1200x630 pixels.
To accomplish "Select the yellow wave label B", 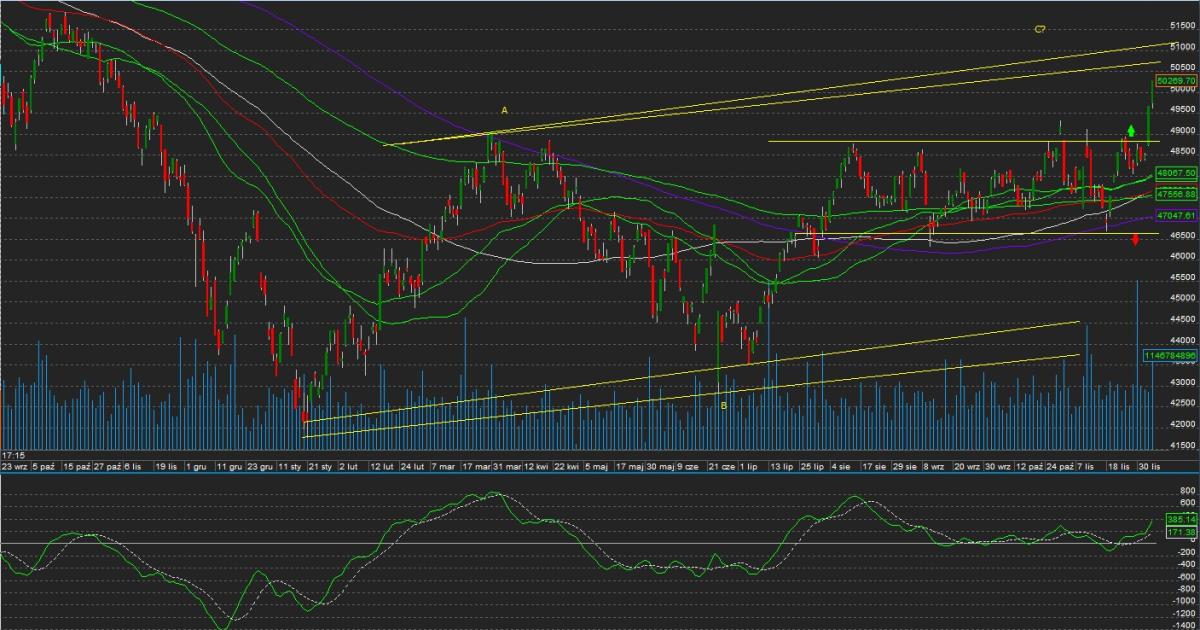I will [x=723, y=405].
